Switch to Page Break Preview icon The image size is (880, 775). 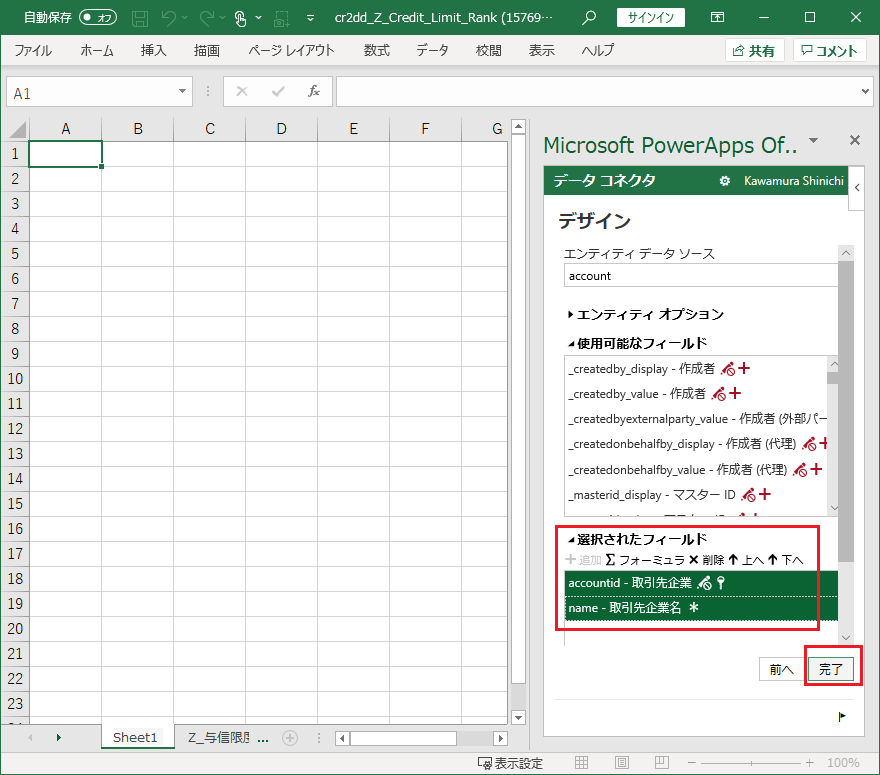point(662,763)
